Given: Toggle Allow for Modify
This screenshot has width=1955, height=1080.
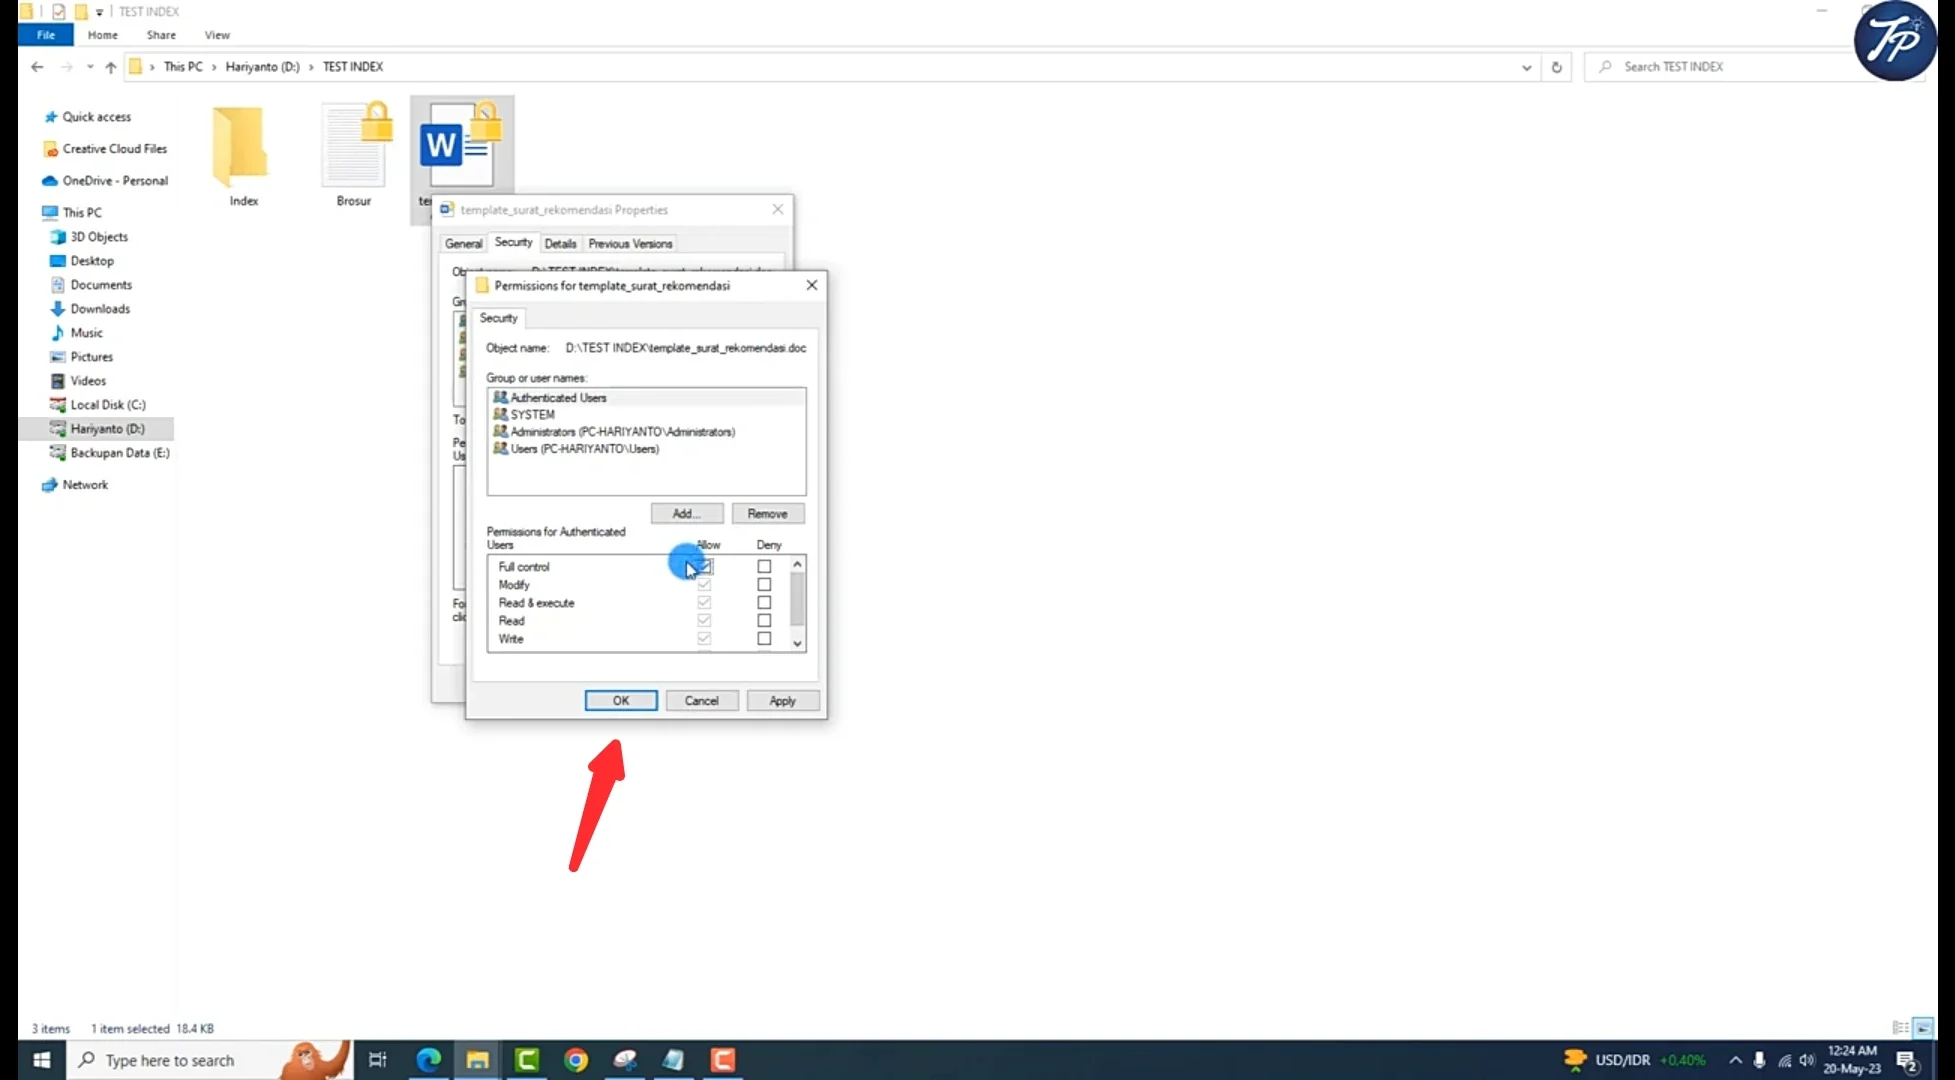Looking at the screenshot, I should tap(704, 585).
